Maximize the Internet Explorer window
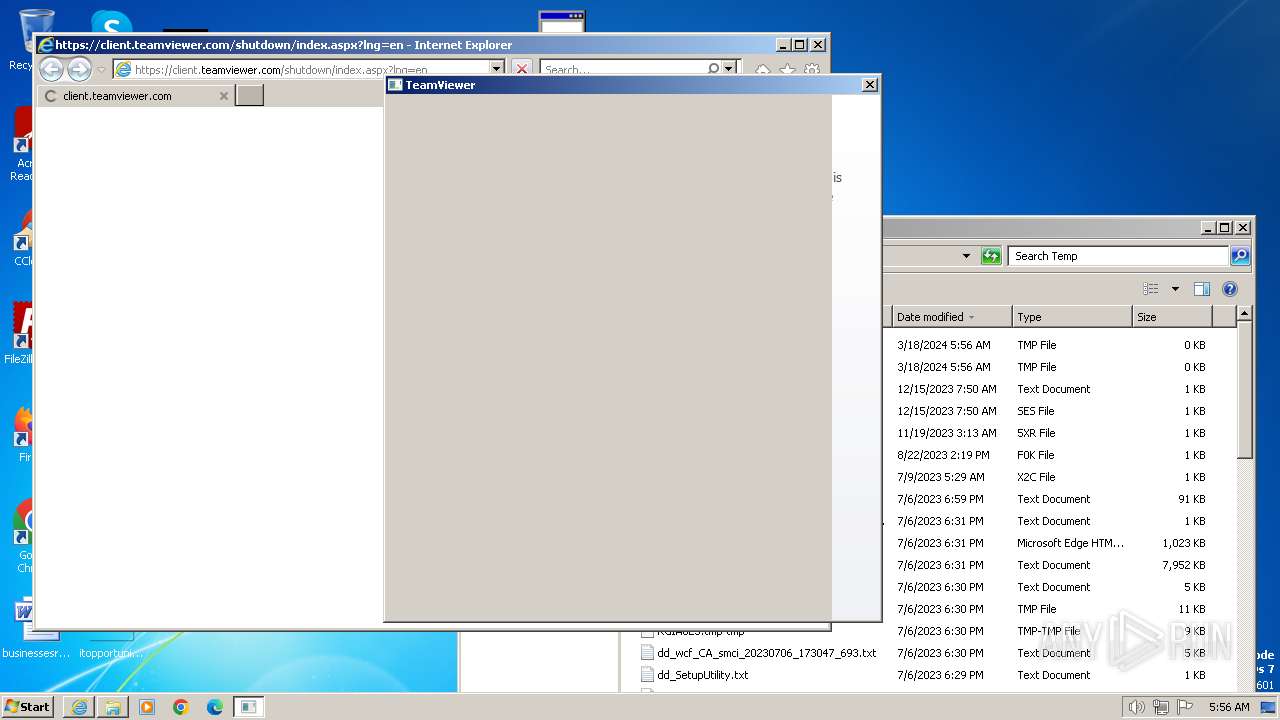 [x=799, y=45]
